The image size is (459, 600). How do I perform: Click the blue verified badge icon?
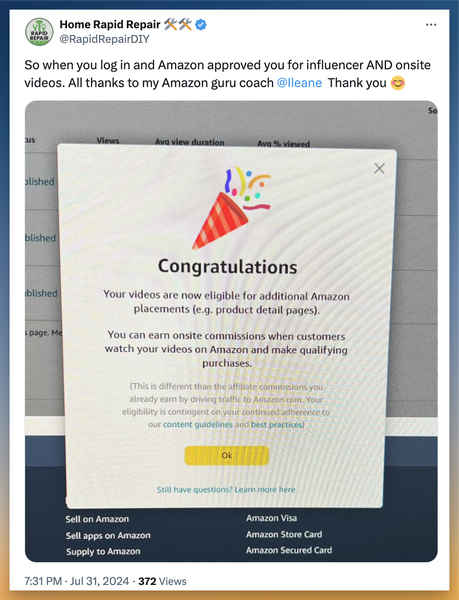tap(201, 25)
